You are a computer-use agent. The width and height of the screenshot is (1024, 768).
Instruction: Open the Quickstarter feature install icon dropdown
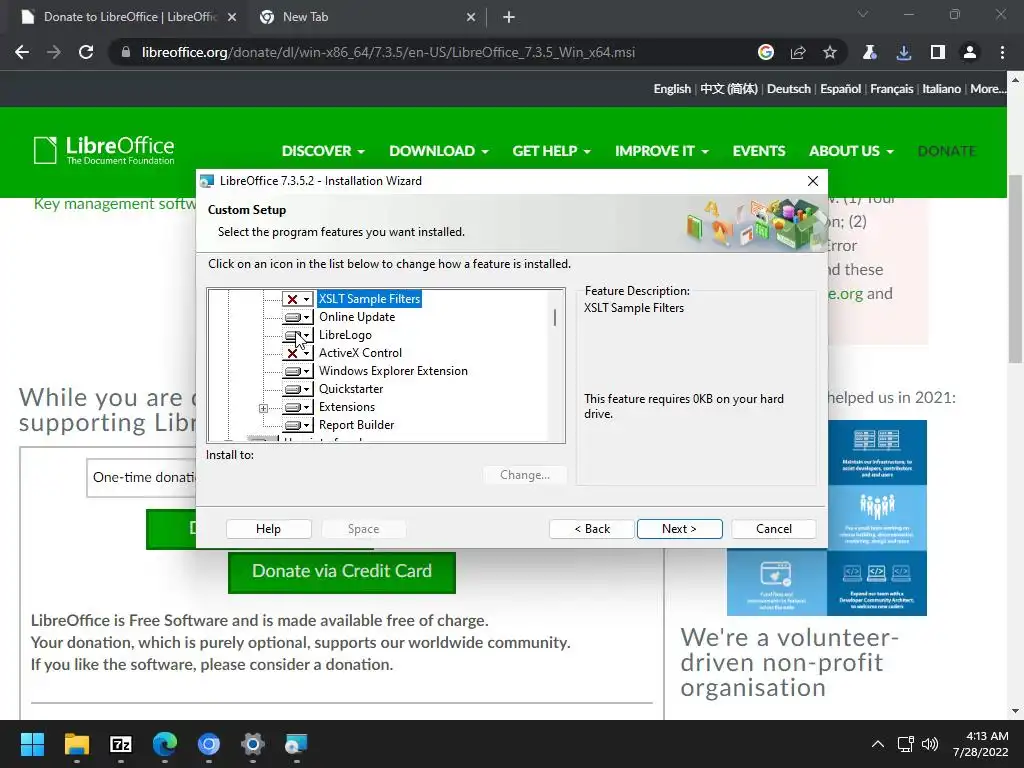tap(297, 389)
